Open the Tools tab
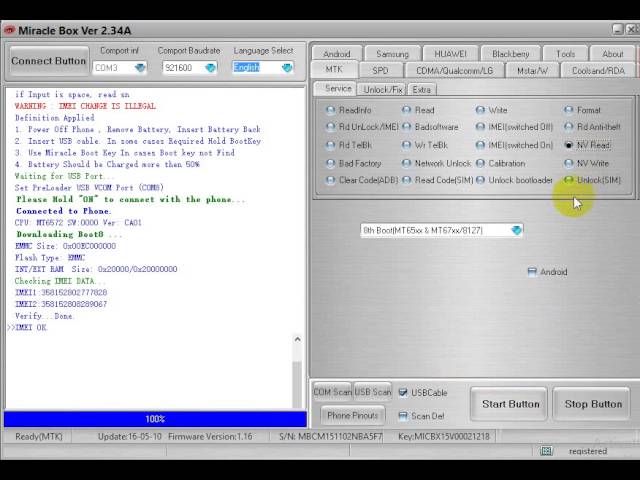The height and width of the screenshot is (480, 640). (x=565, y=54)
